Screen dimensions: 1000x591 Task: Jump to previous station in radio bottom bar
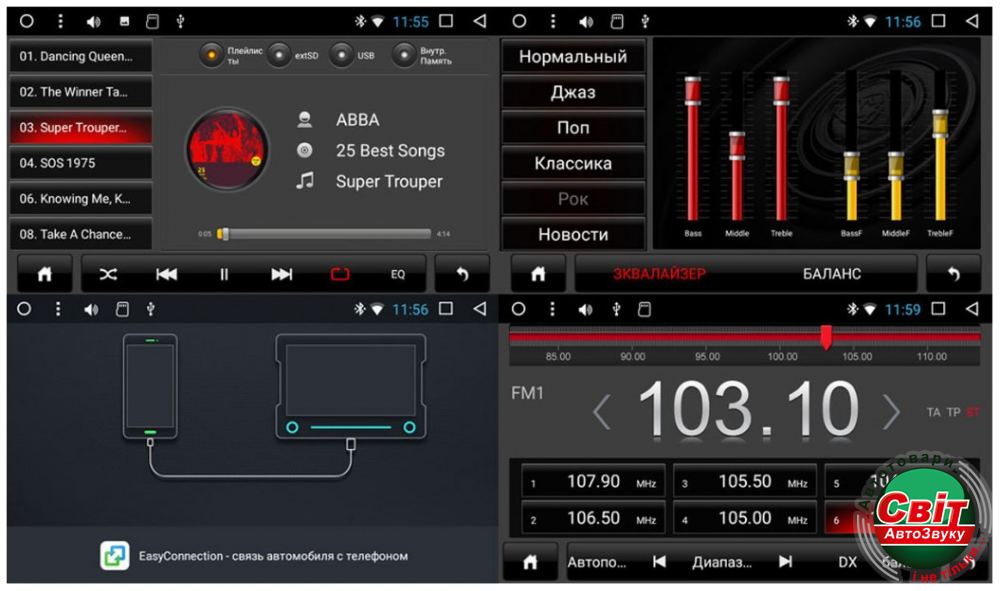[659, 562]
